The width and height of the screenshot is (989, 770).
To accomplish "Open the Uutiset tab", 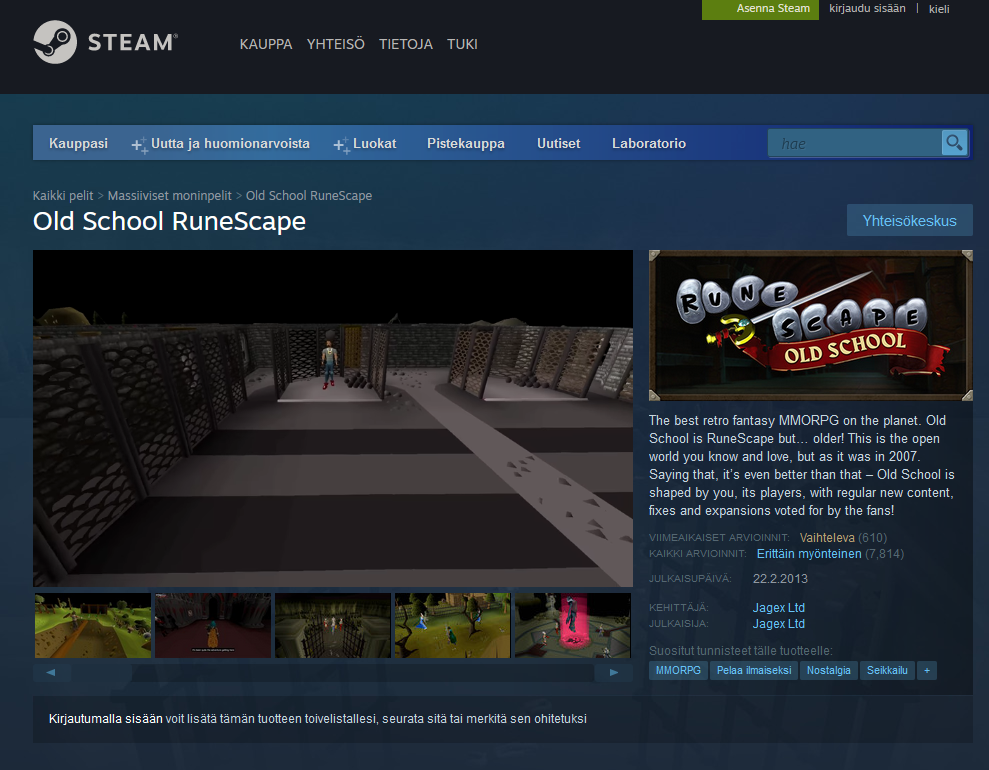I will [558, 143].
